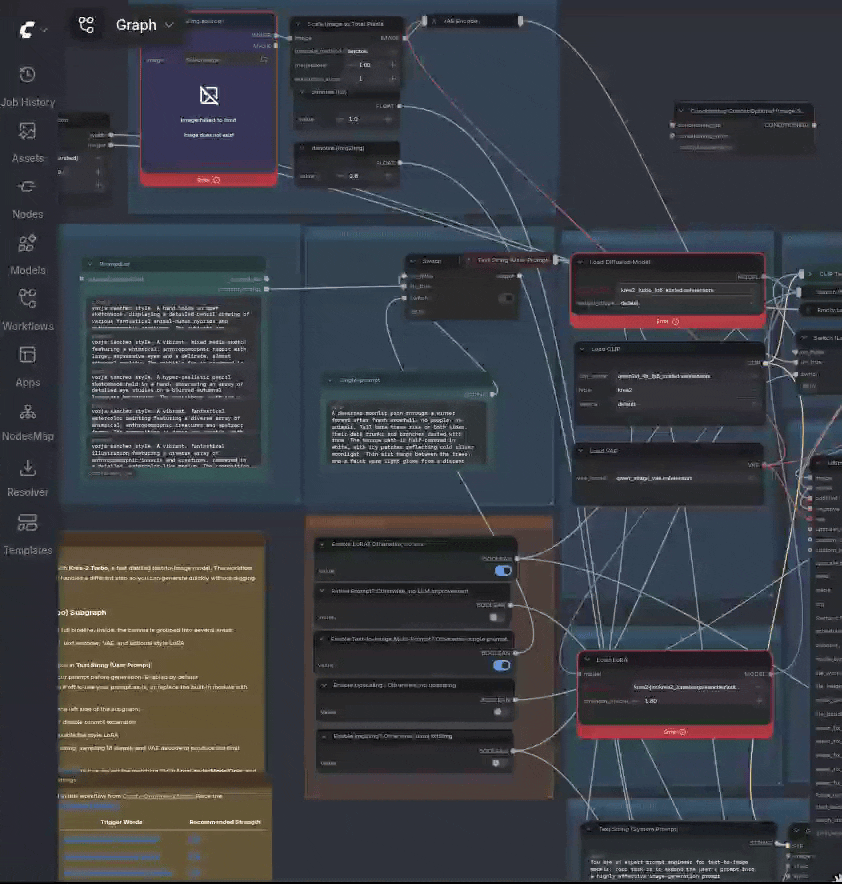842x884 pixels.
Task: Toggle the Enable Img2Img value switch
Action: 498,763
